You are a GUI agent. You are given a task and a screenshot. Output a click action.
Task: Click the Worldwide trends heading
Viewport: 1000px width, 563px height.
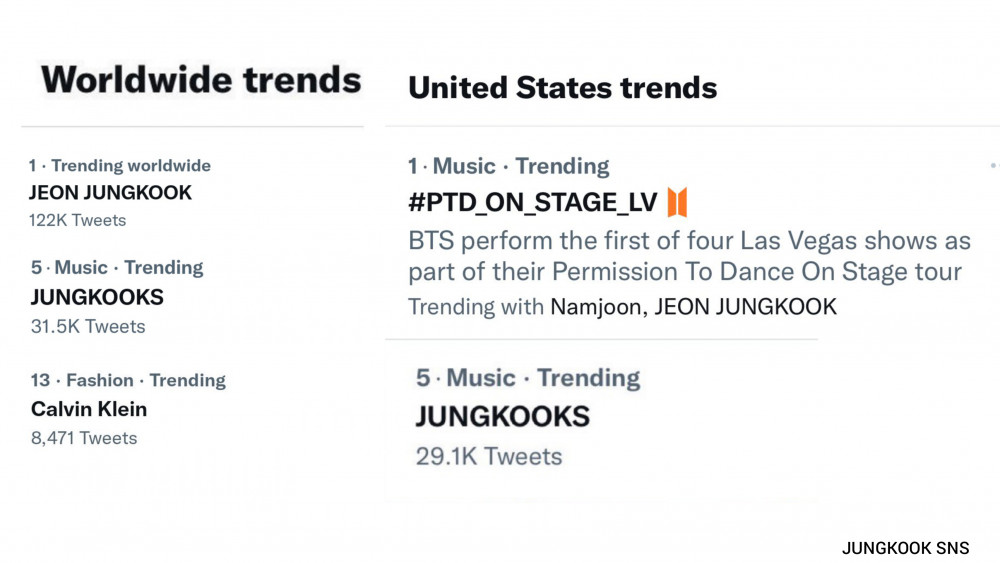[201, 80]
